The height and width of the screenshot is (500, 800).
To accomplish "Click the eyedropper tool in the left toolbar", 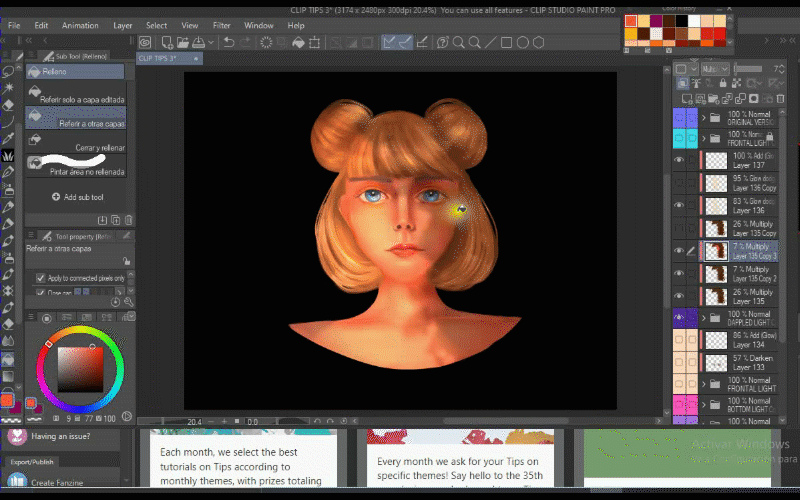I will (x=8, y=138).
